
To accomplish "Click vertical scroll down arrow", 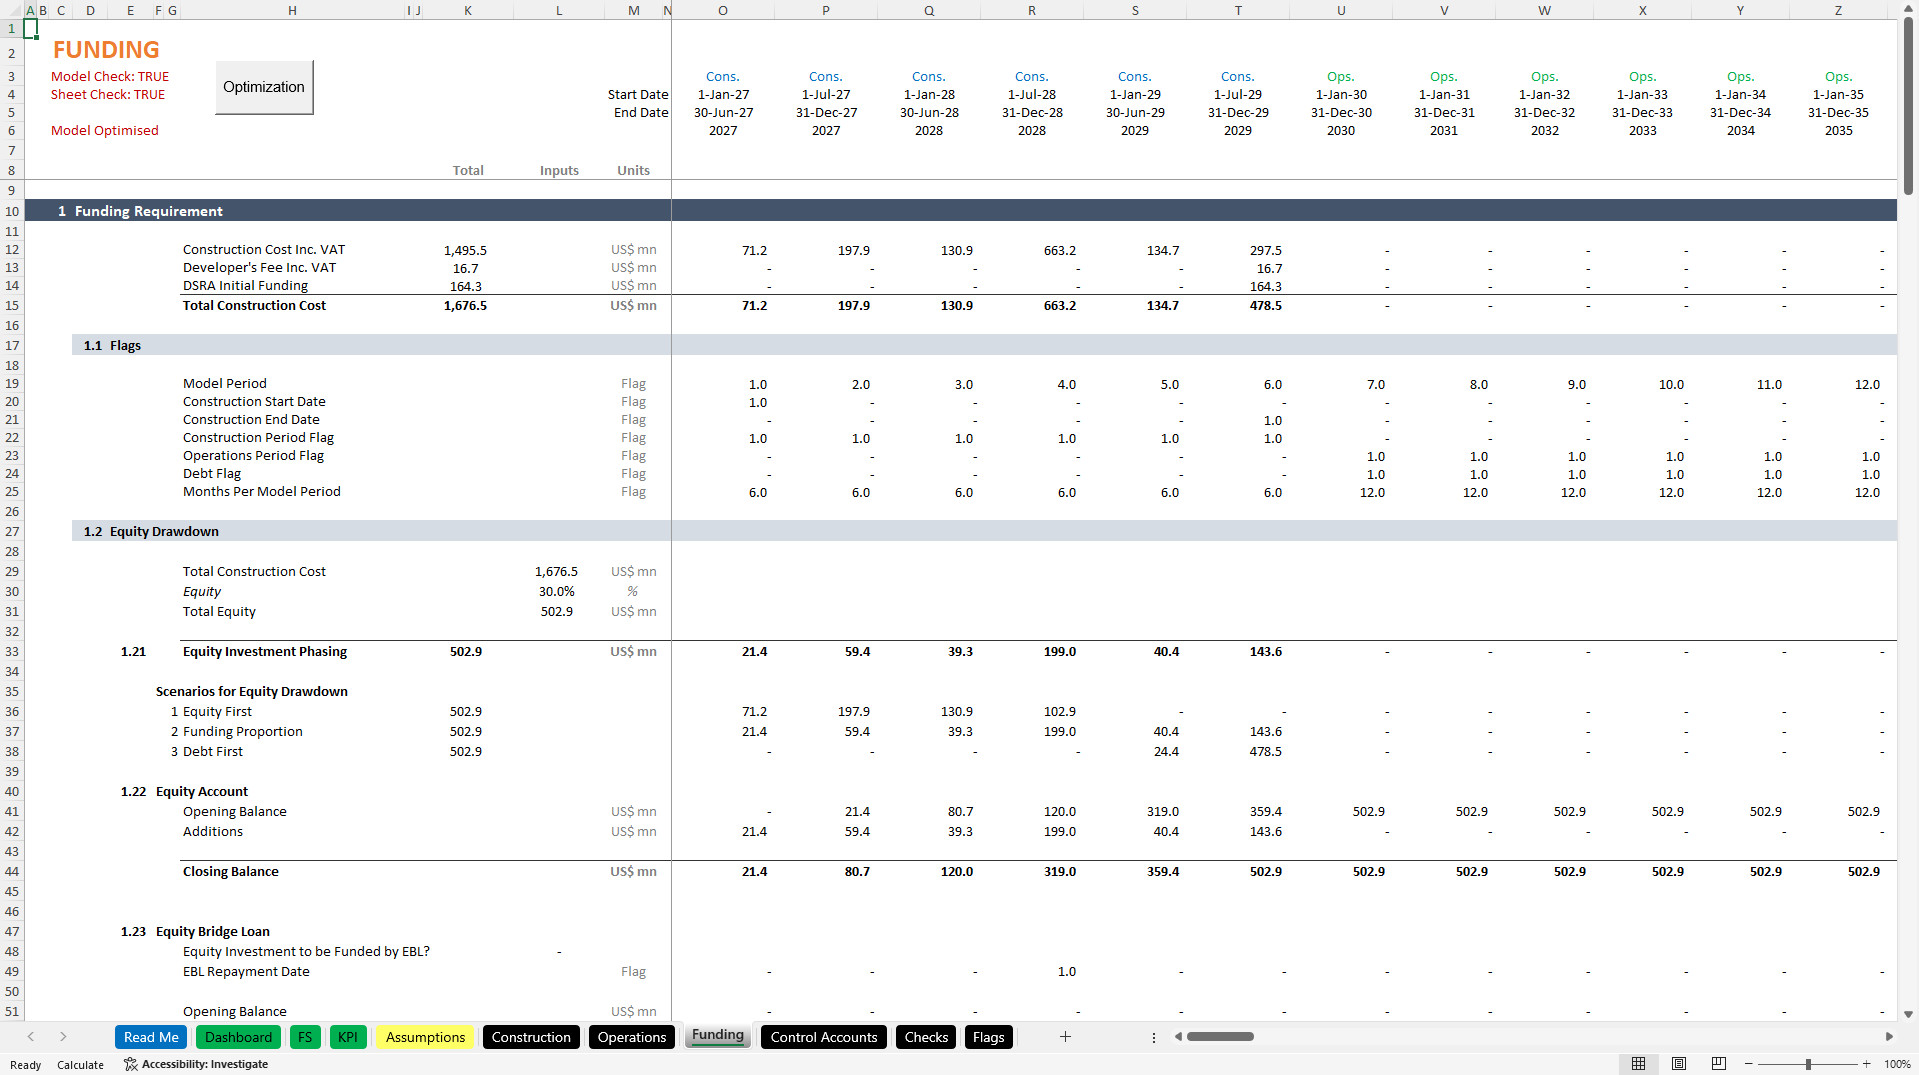I will click(1909, 1014).
